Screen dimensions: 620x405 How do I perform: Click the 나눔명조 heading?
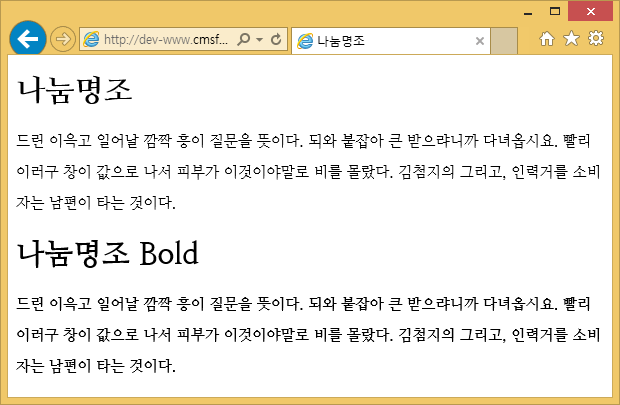click(74, 91)
